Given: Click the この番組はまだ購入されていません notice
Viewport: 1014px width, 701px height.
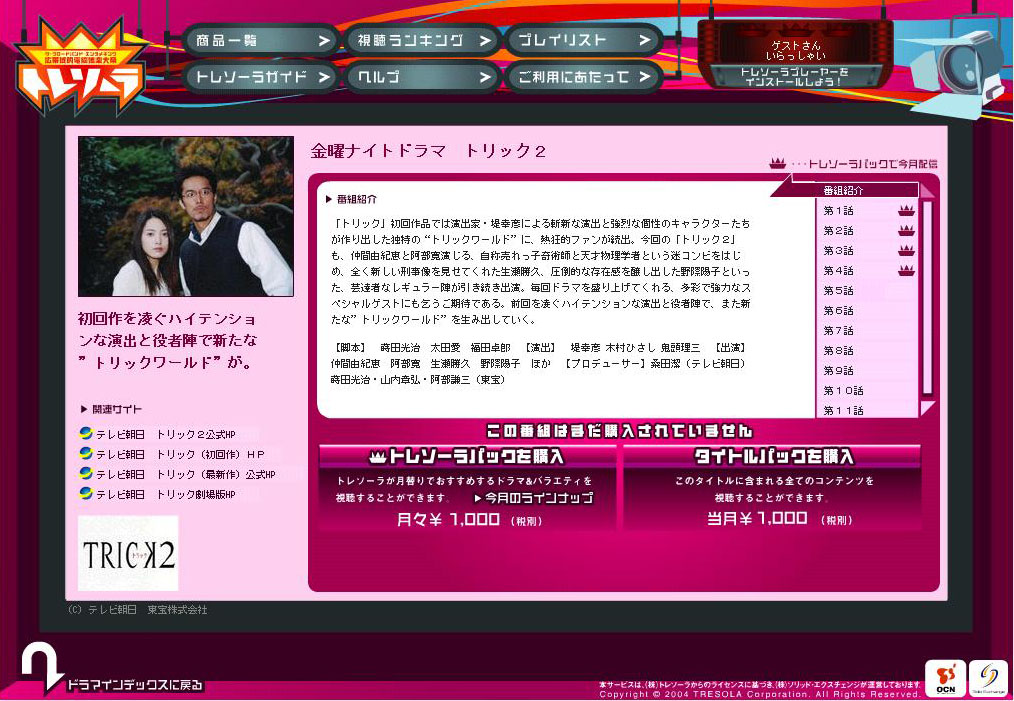Looking at the screenshot, I should 620,431.
